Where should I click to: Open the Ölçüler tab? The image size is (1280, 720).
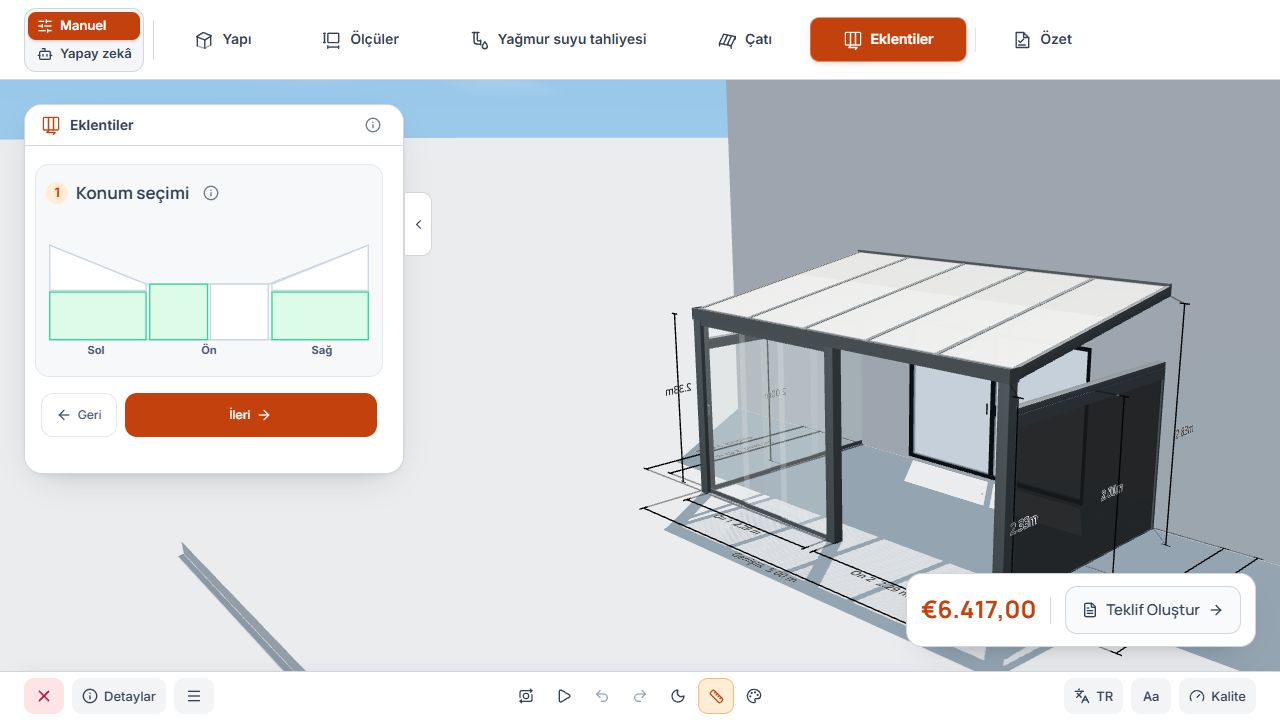[360, 40]
